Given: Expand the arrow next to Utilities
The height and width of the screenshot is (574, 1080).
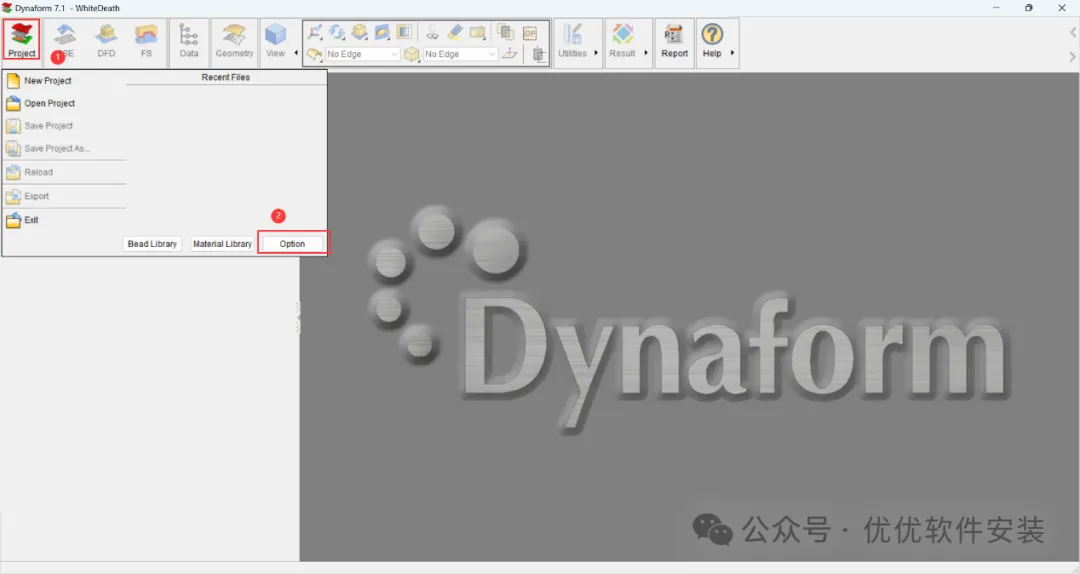Looking at the screenshot, I should [596, 53].
